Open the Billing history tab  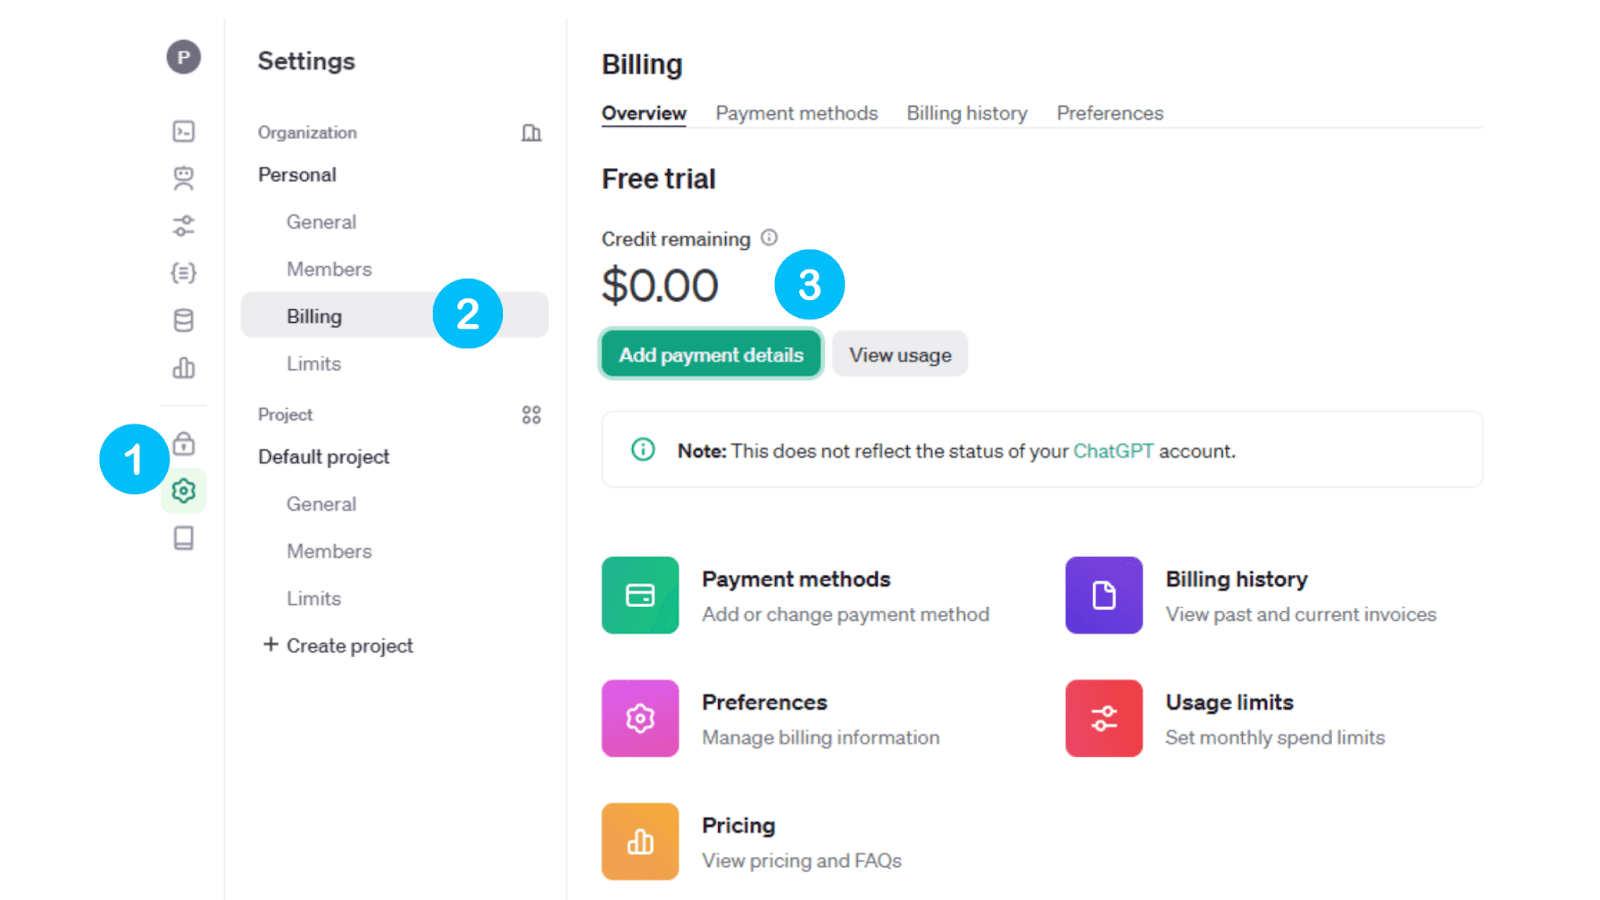(x=966, y=113)
